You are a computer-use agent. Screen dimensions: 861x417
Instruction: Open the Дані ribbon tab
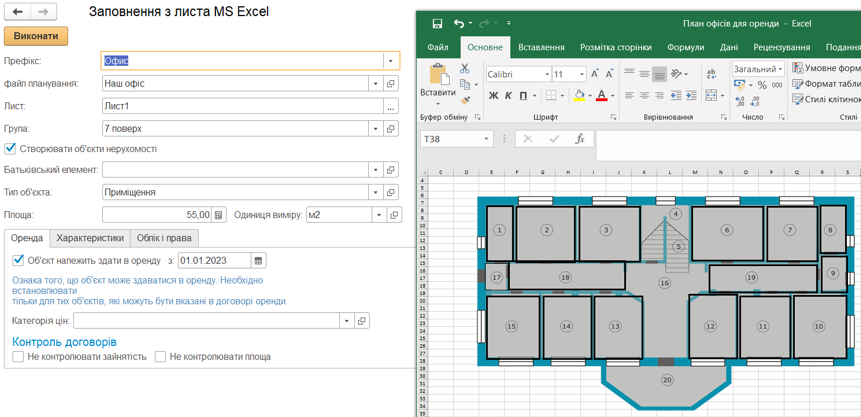pyautogui.click(x=729, y=48)
